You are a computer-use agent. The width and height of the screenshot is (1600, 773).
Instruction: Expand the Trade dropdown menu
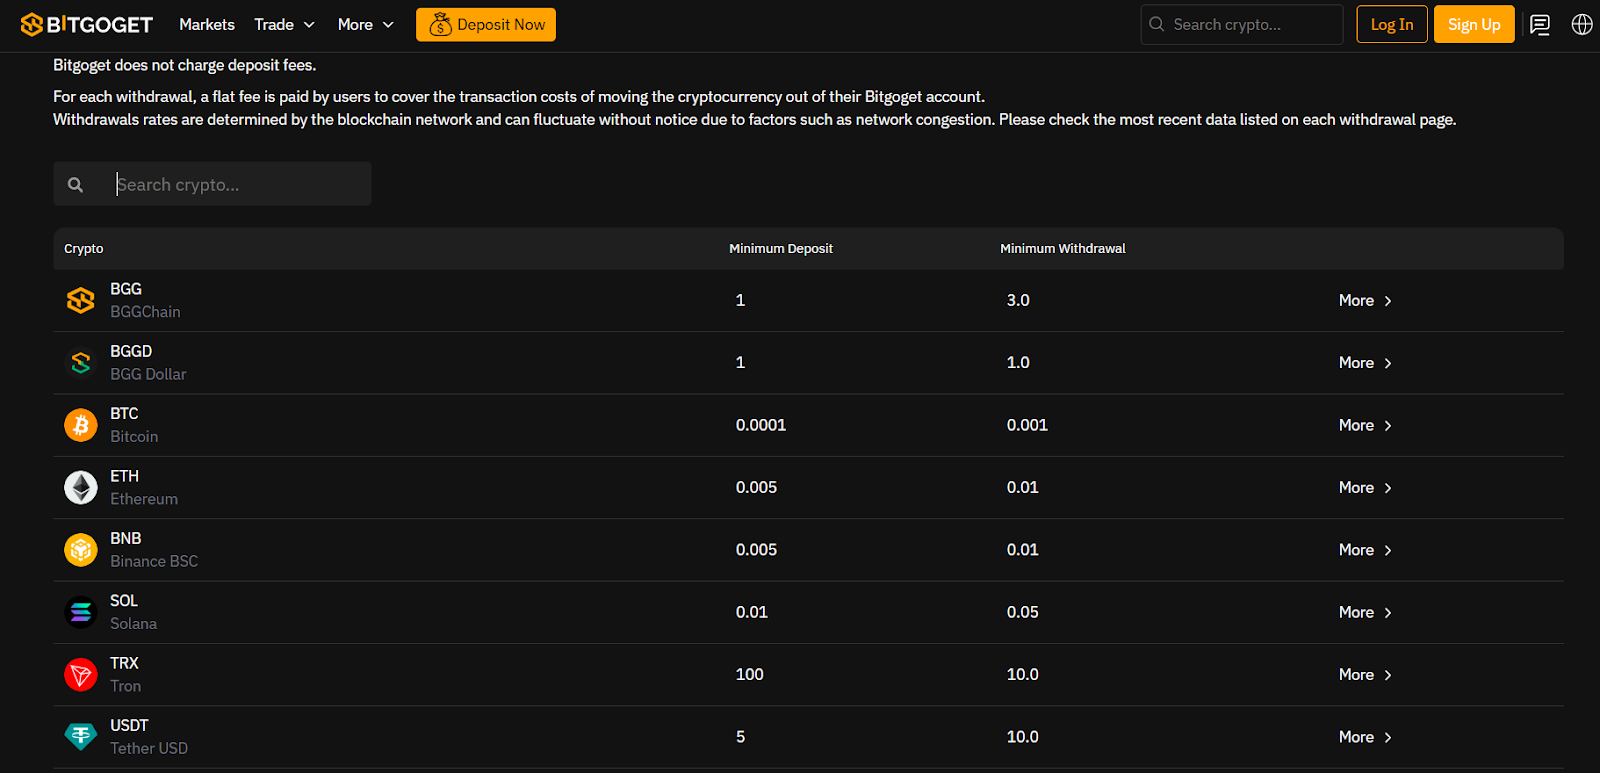tap(284, 25)
